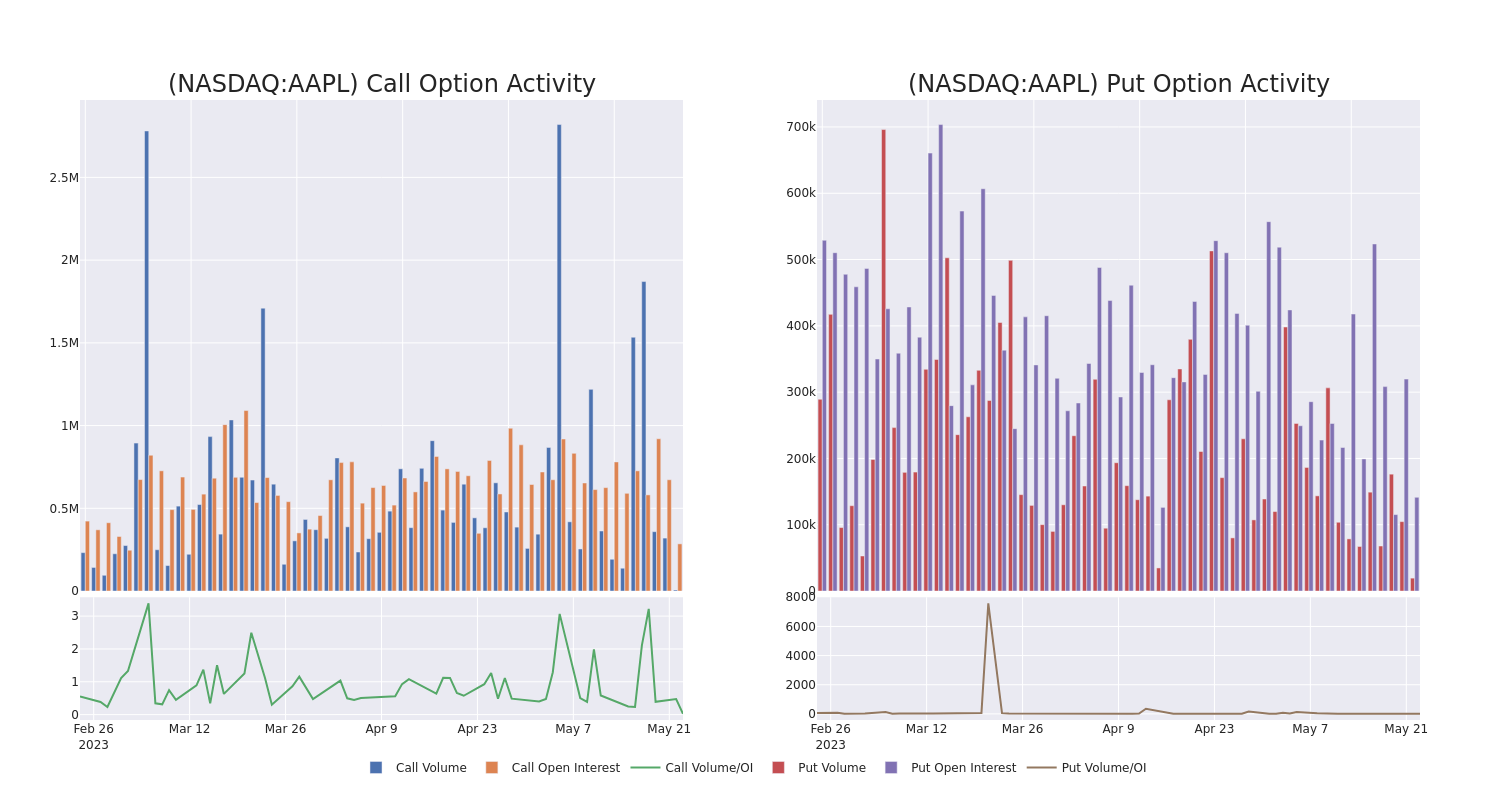The width and height of the screenshot is (1500, 800).
Task: Click the Put Option Activity chart title
Action: click(1119, 84)
